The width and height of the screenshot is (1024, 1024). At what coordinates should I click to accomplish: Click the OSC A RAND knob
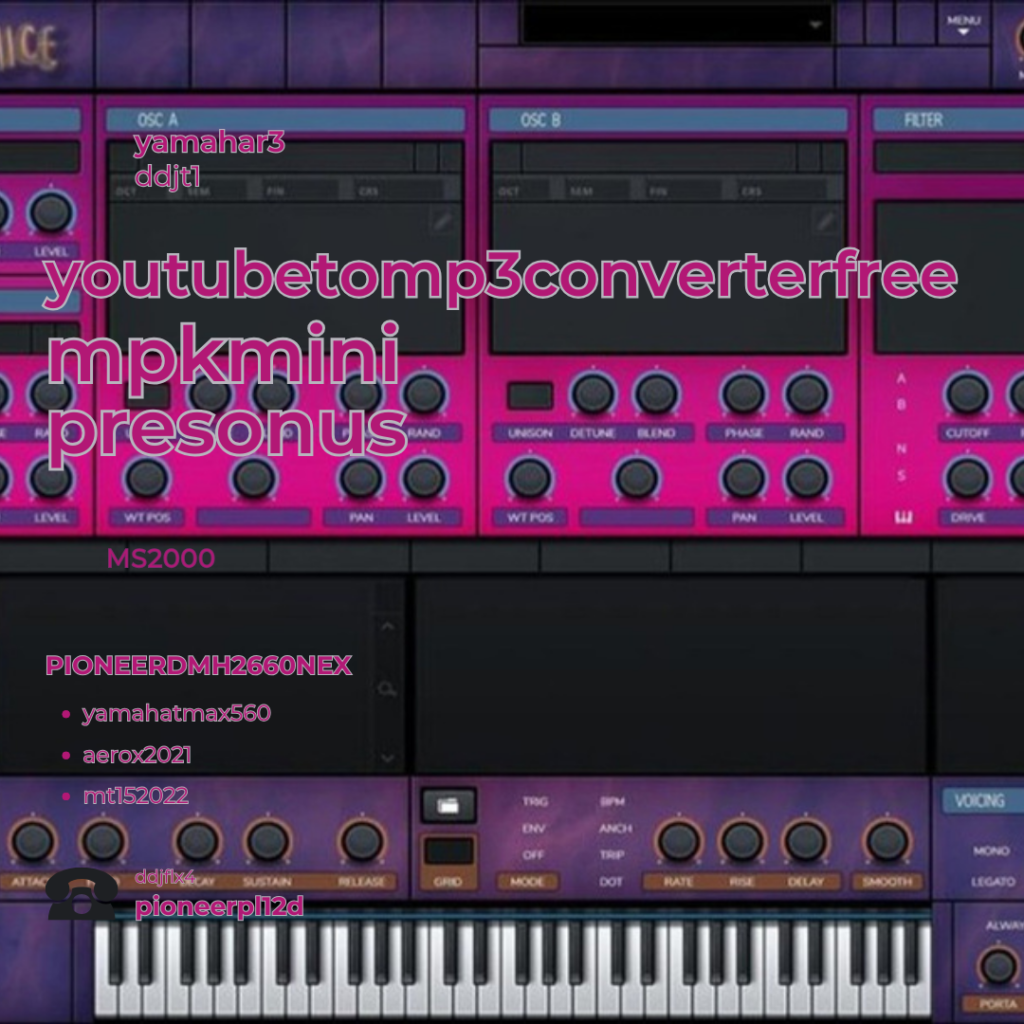point(424,394)
